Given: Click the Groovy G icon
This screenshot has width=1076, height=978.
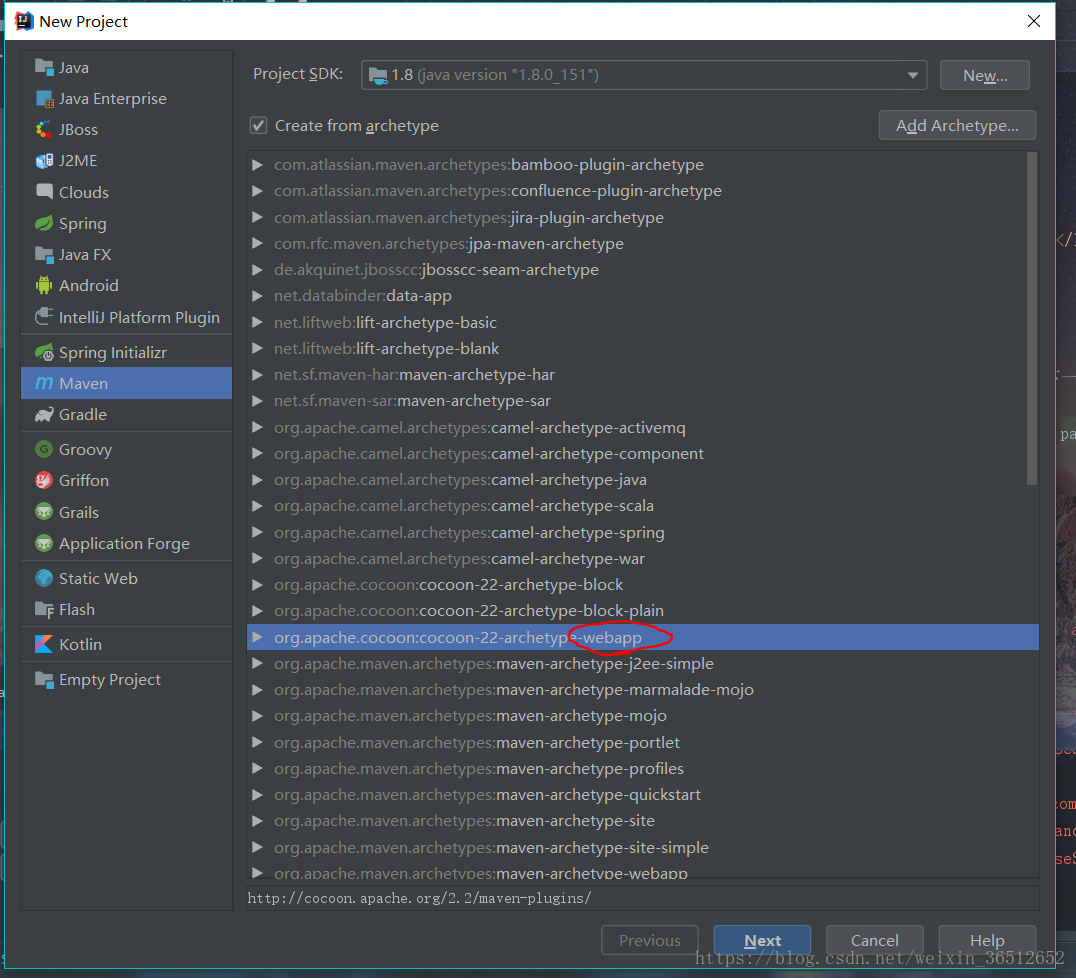Looking at the screenshot, I should coord(44,450).
